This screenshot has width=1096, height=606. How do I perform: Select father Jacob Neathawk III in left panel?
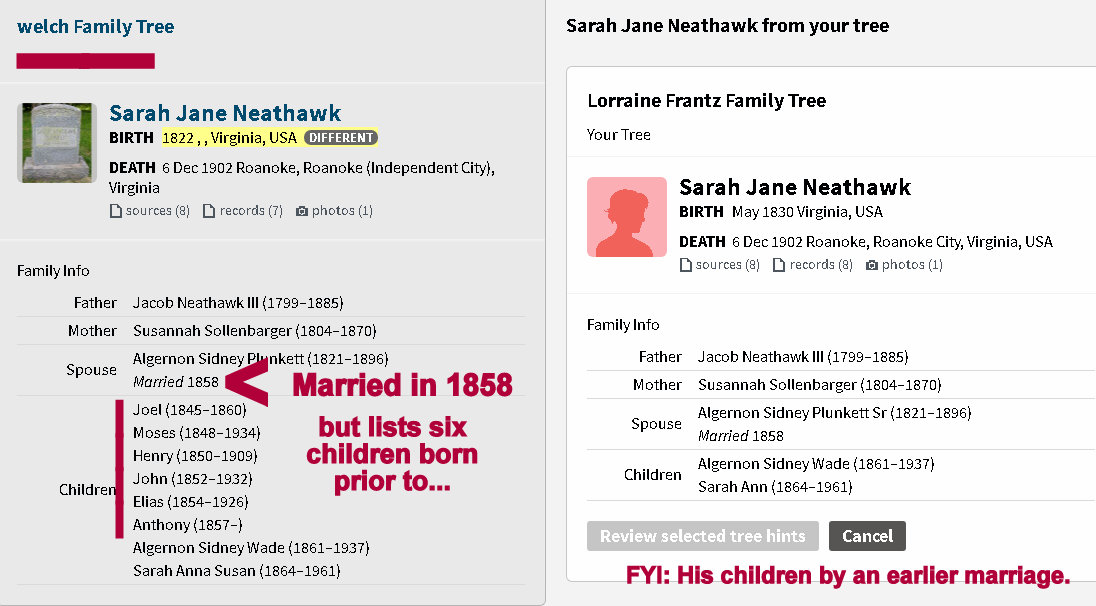point(238,302)
